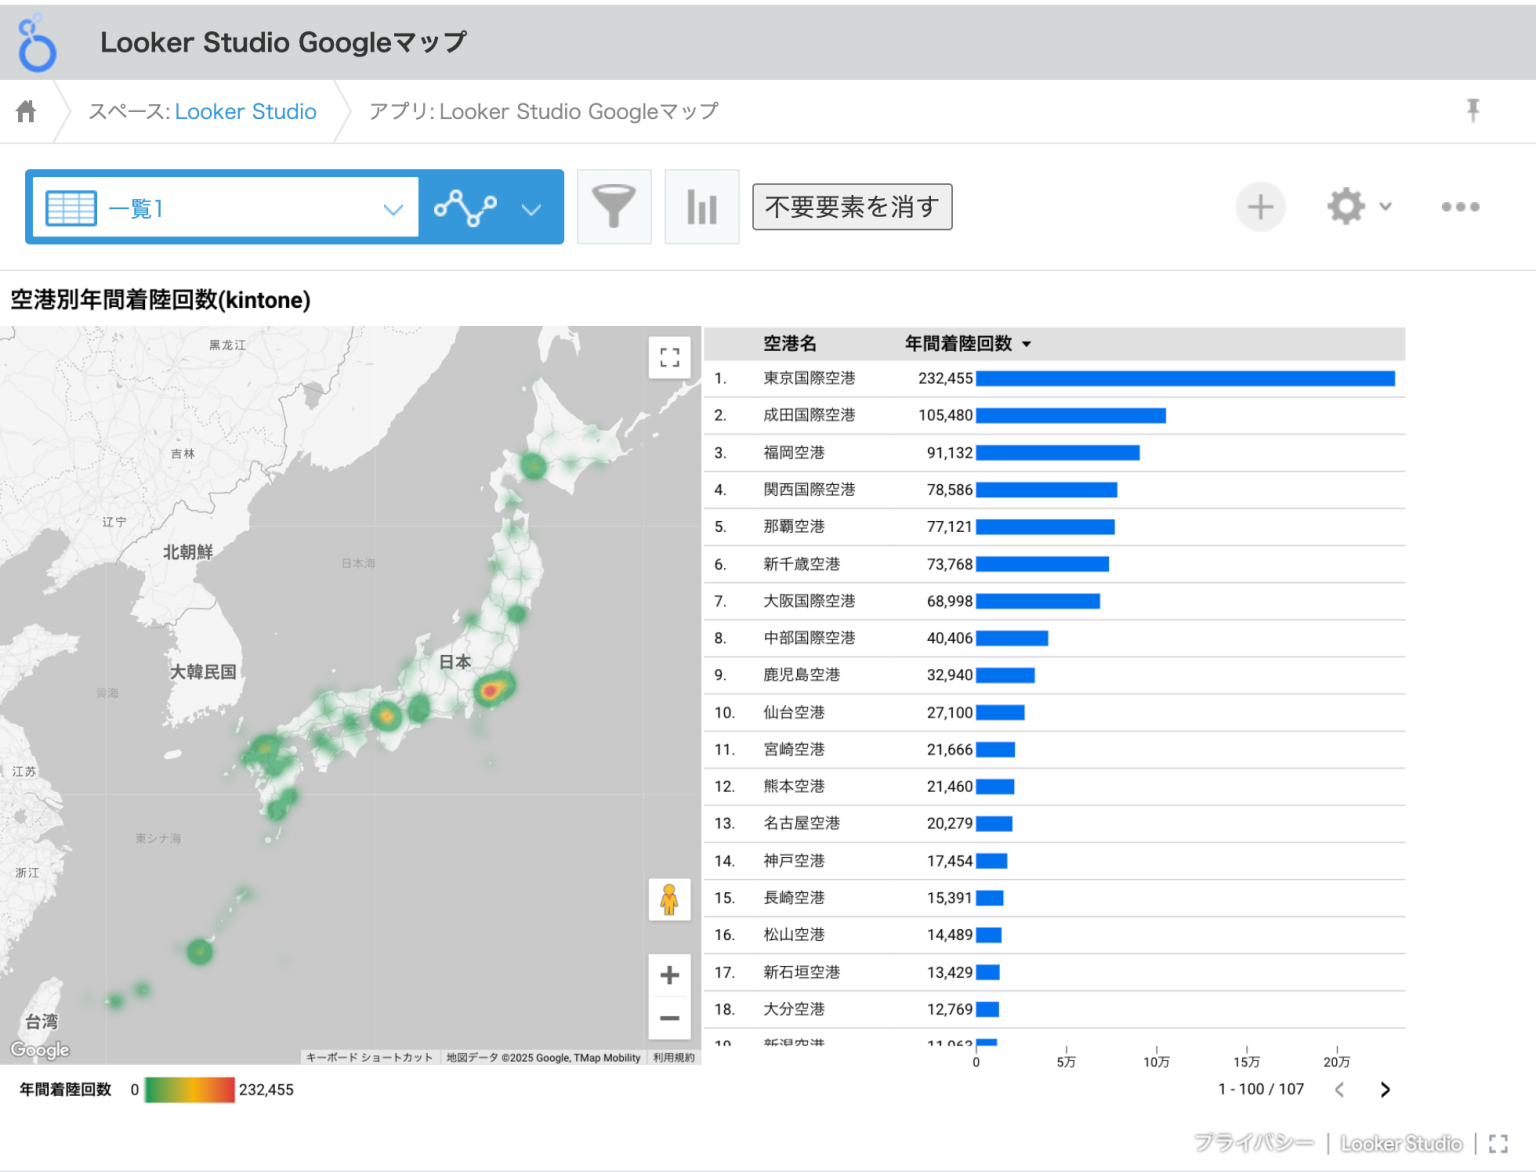Add a new record with the plus icon
The width and height of the screenshot is (1536, 1172).
click(1260, 207)
